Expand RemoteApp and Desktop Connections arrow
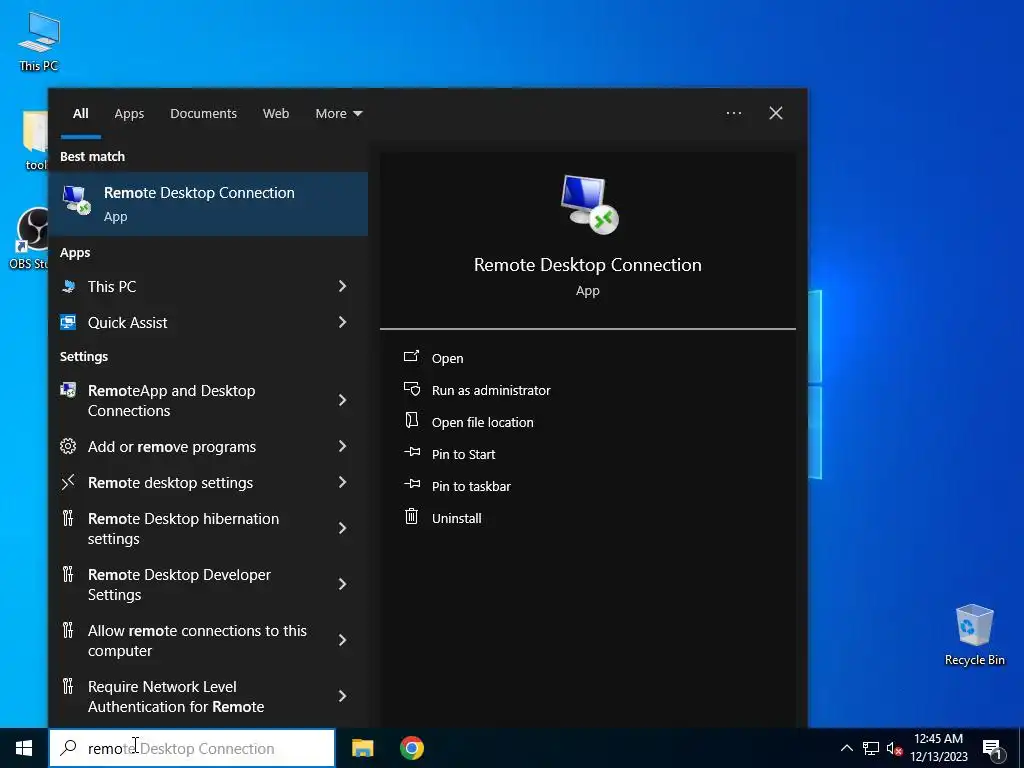 coord(342,400)
